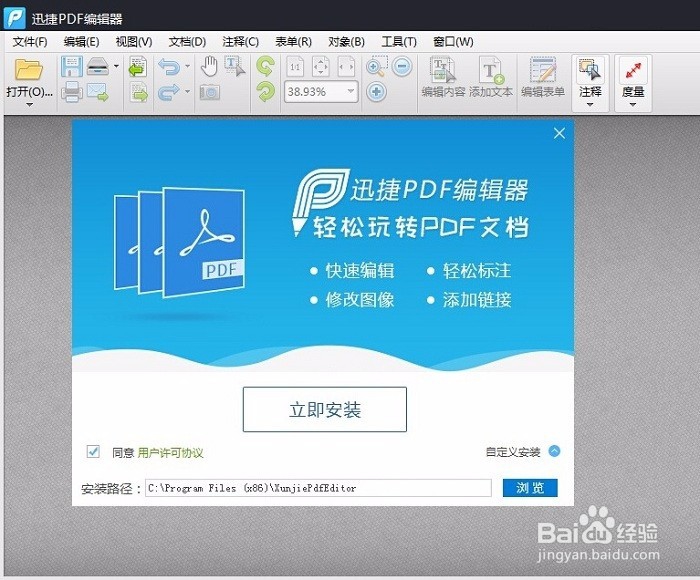Open the 窗口(W) menu

click(x=453, y=42)
